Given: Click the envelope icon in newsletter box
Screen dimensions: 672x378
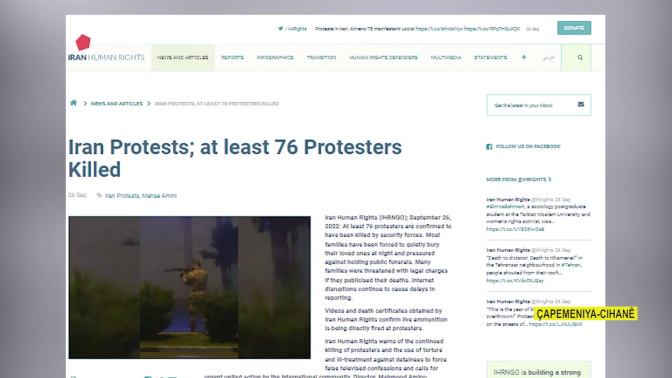Looking at the screenshot, I should click(581, 105).
